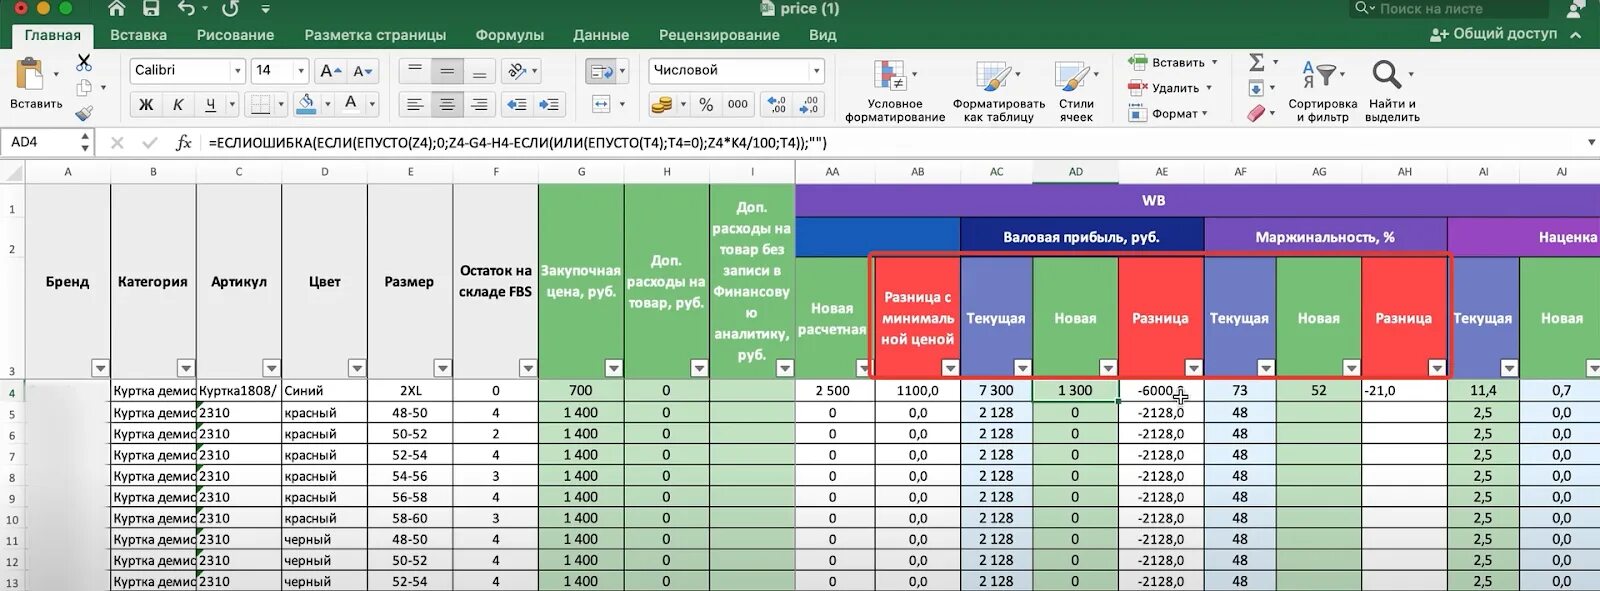Open filter dropdown for Бренд column

99,368
